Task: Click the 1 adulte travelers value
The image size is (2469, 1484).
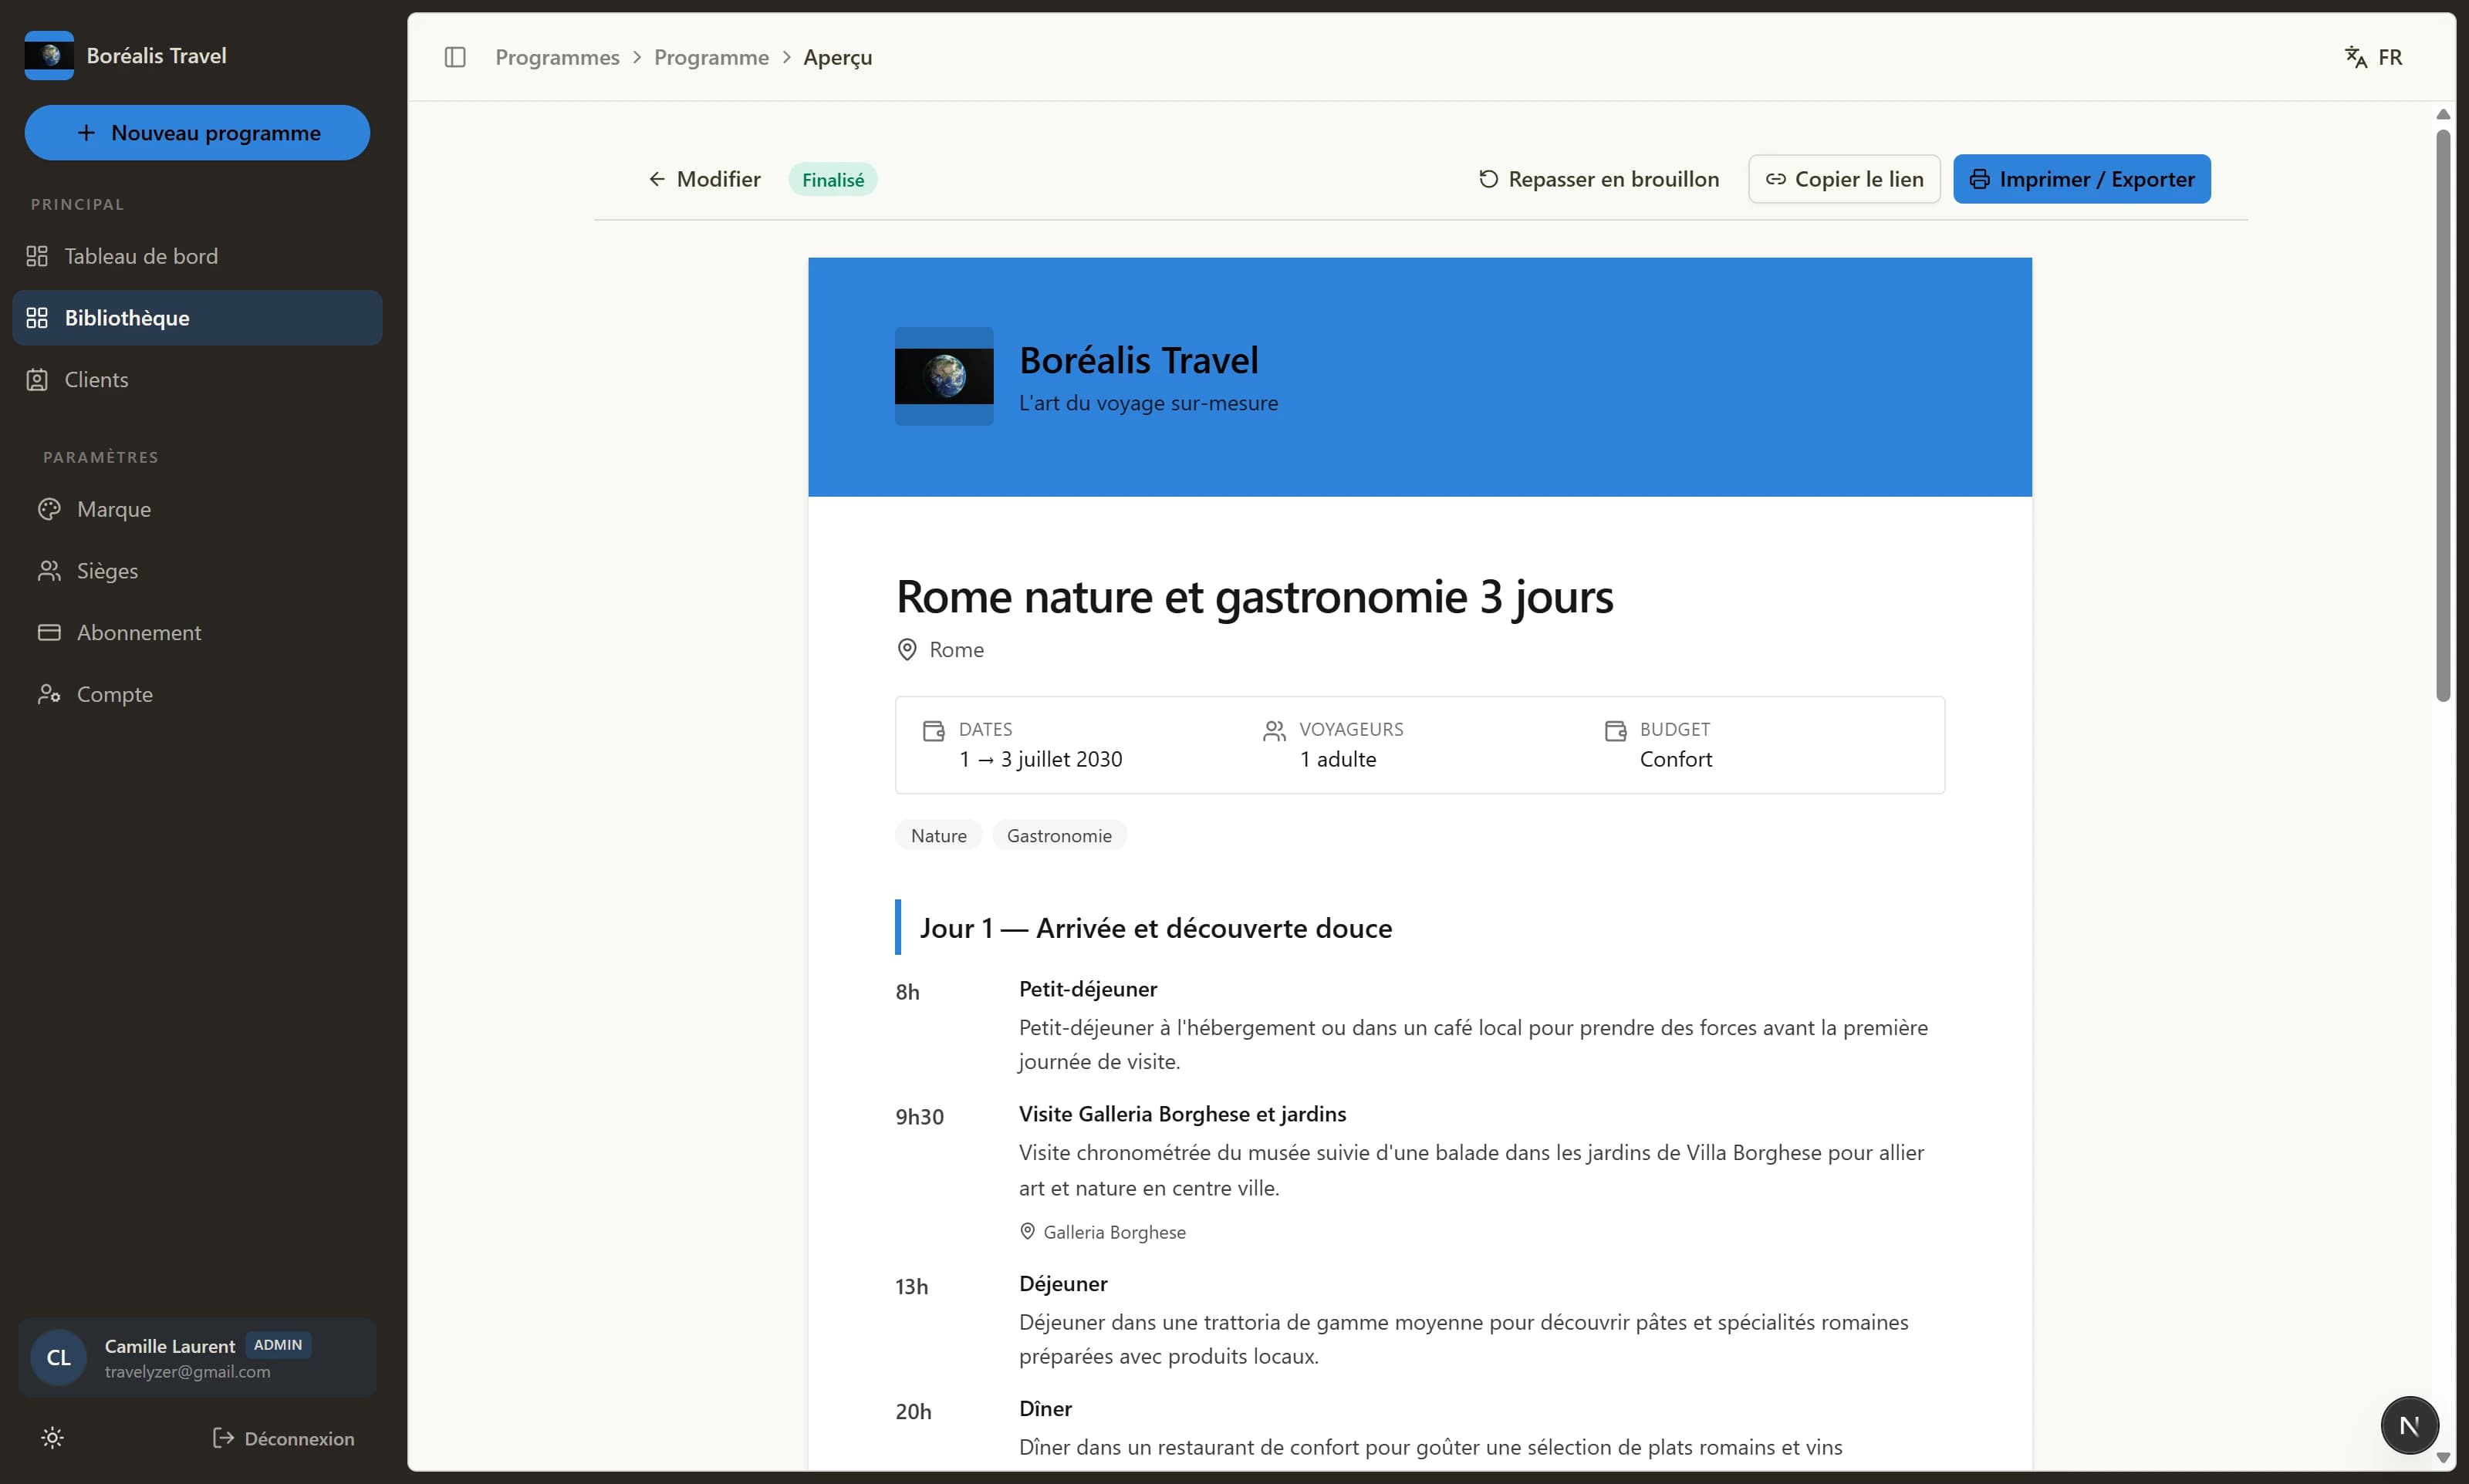Action: click(1338, 759)
